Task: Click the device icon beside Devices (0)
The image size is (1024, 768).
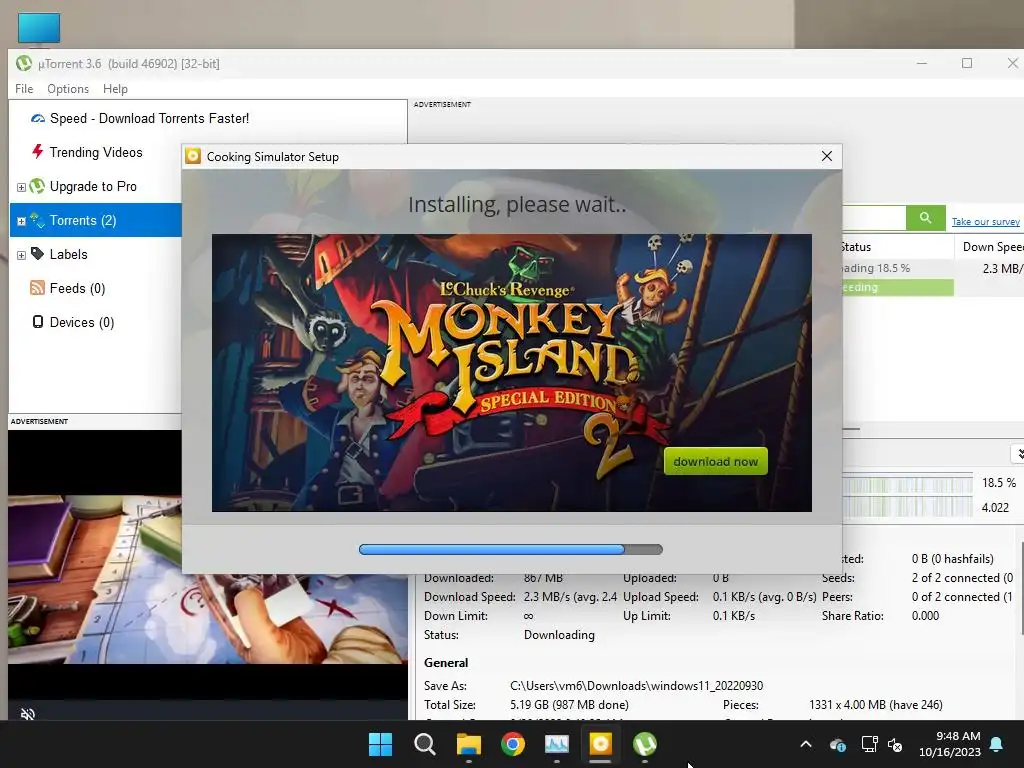Action: 38,321
